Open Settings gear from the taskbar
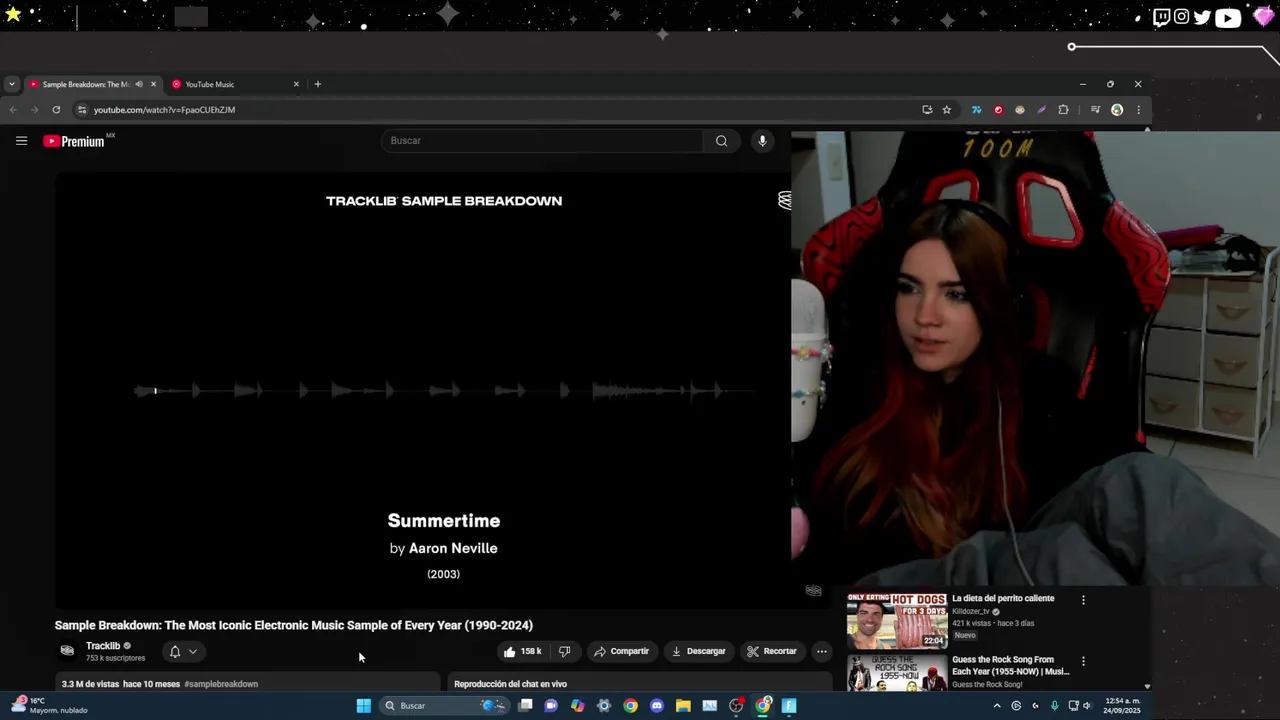Image resolution: width=1280 pixels, height=720 pixels. [x=604, y=706]
